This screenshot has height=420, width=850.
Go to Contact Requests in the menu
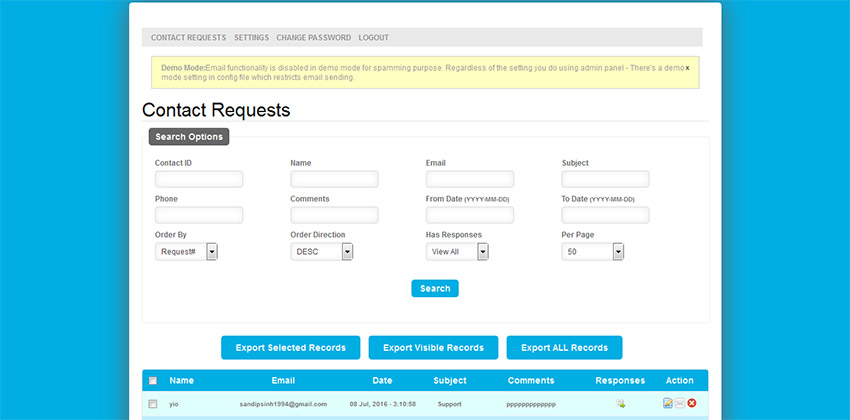click(189, 38)
